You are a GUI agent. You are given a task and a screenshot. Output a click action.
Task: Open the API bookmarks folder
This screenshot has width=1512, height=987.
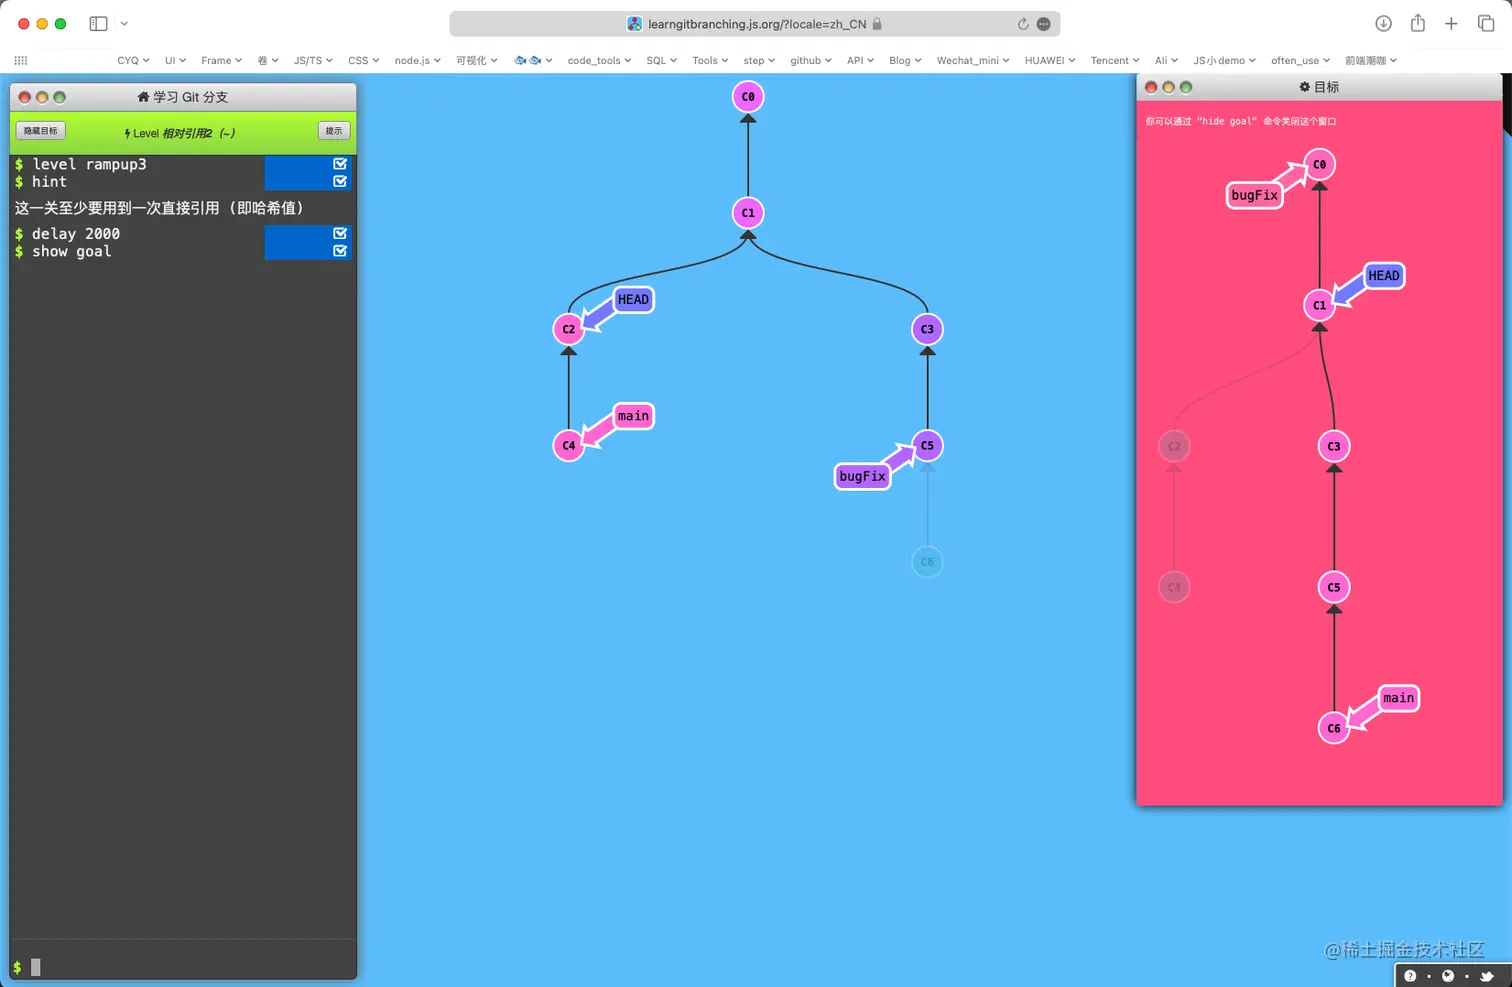click(860, 61)
